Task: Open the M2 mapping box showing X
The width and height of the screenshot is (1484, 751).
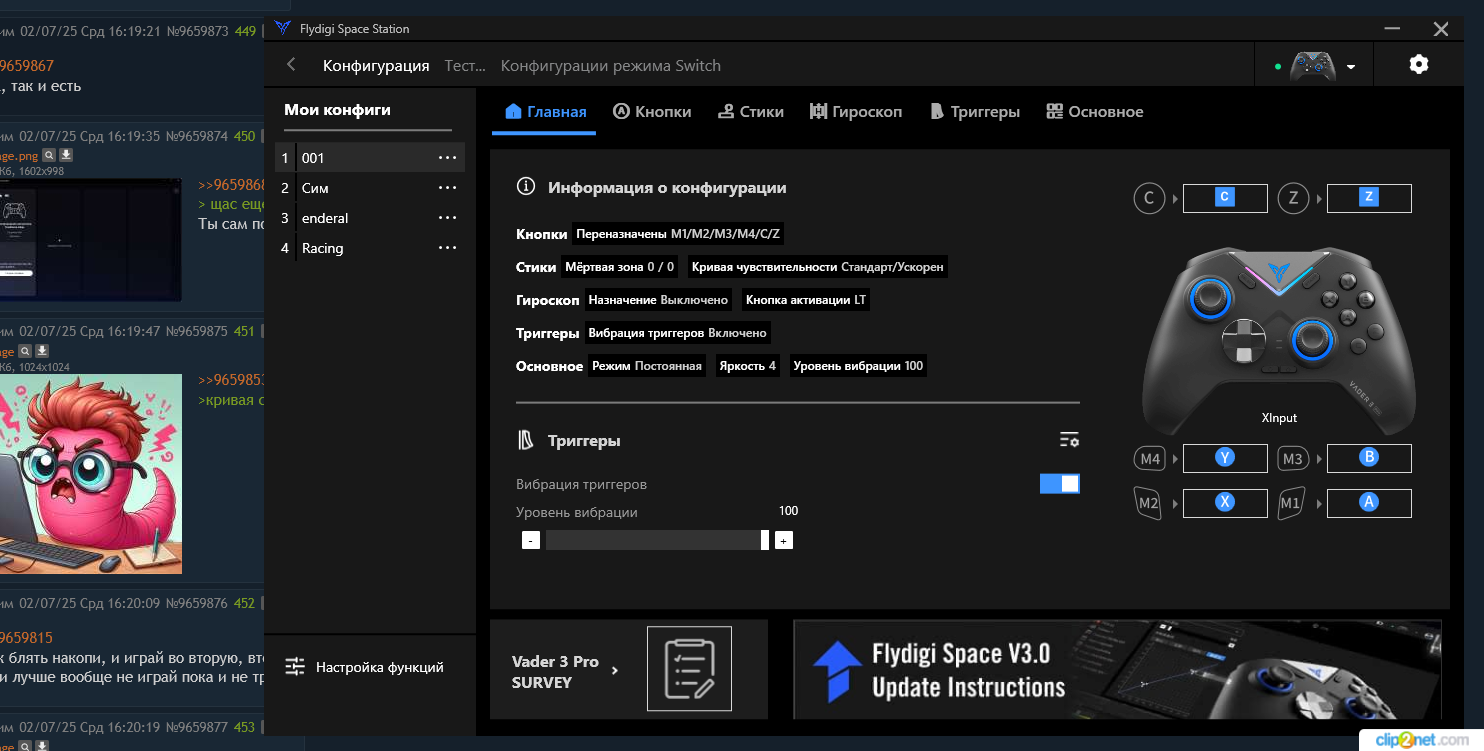Action: [1225, 503]
